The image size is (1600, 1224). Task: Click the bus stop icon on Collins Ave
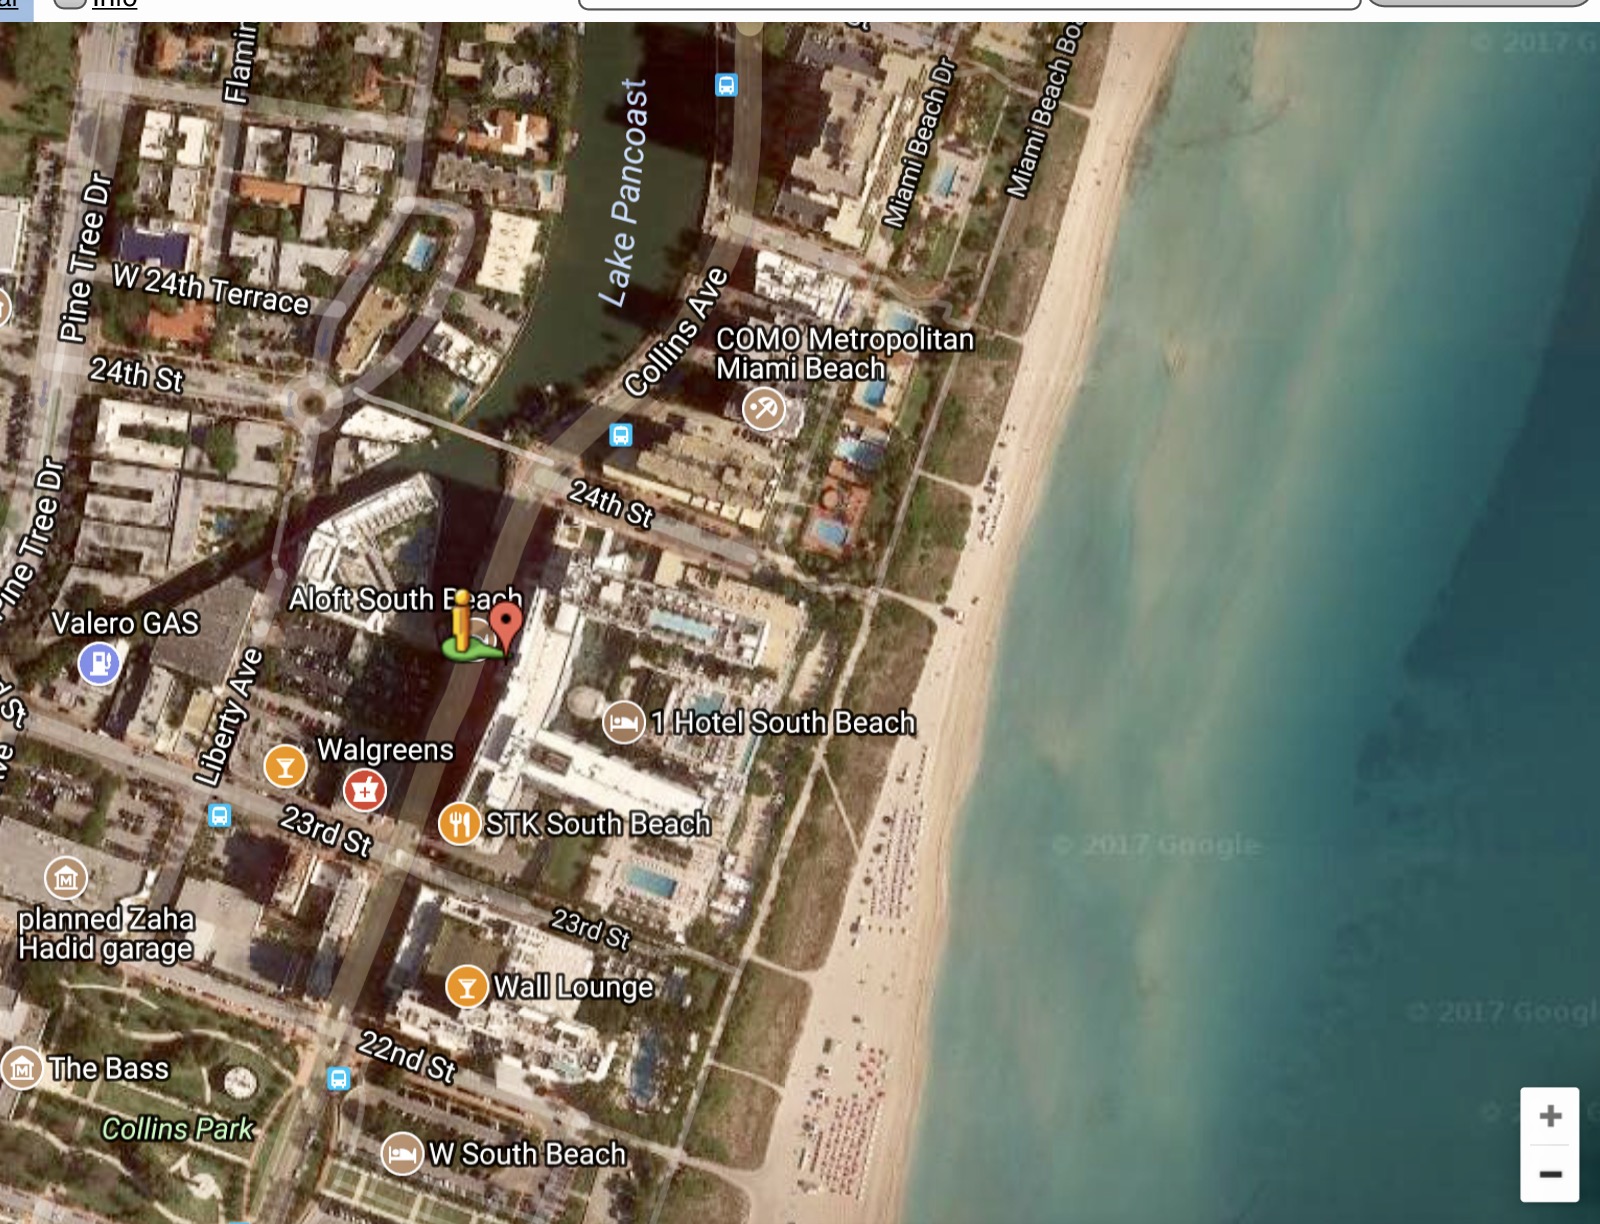(620, 434)
